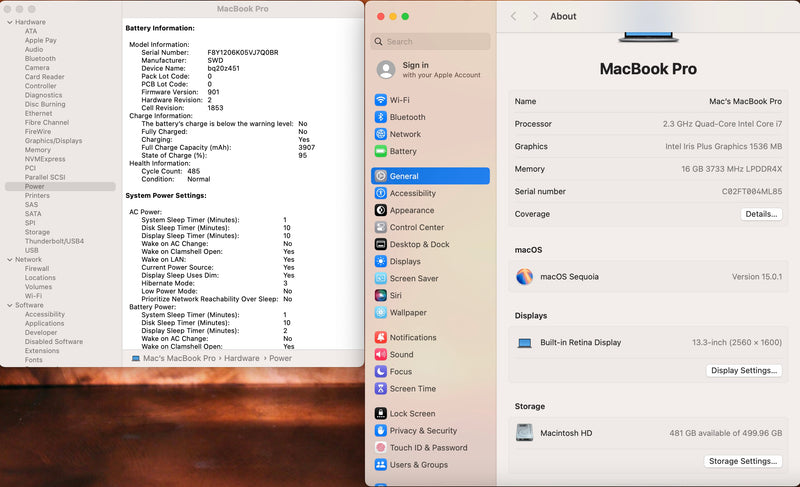Open the Displays icon in Settings sidebar
The height and width of the screenshot is (487, 800).
coord(381,261)
